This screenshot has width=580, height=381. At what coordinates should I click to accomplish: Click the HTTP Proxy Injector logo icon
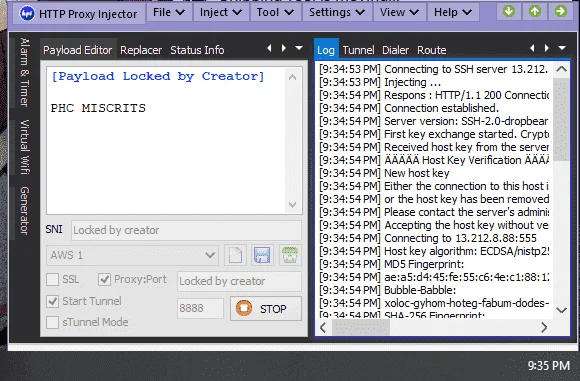click(27, 14)
